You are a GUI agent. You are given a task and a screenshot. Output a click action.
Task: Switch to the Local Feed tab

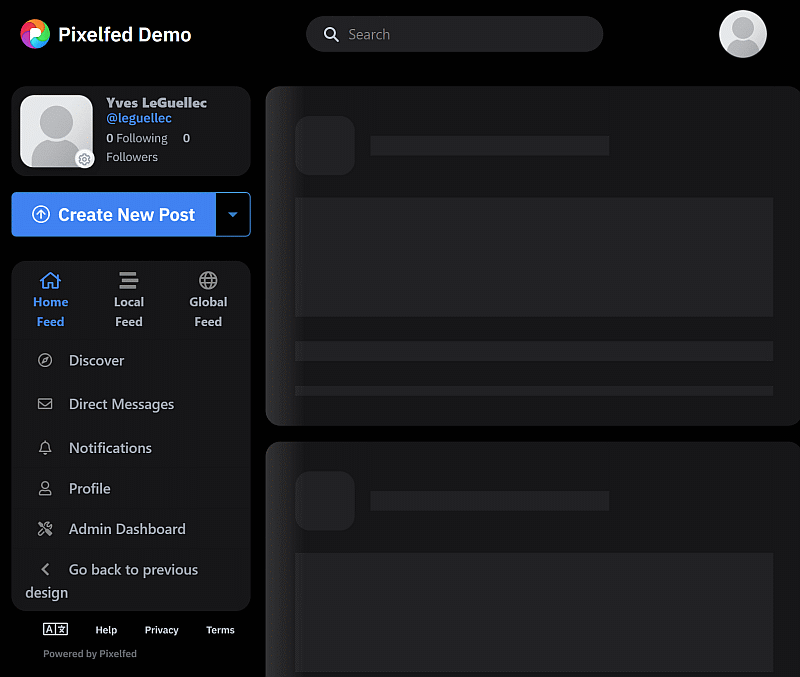click(x=129, y=300)
